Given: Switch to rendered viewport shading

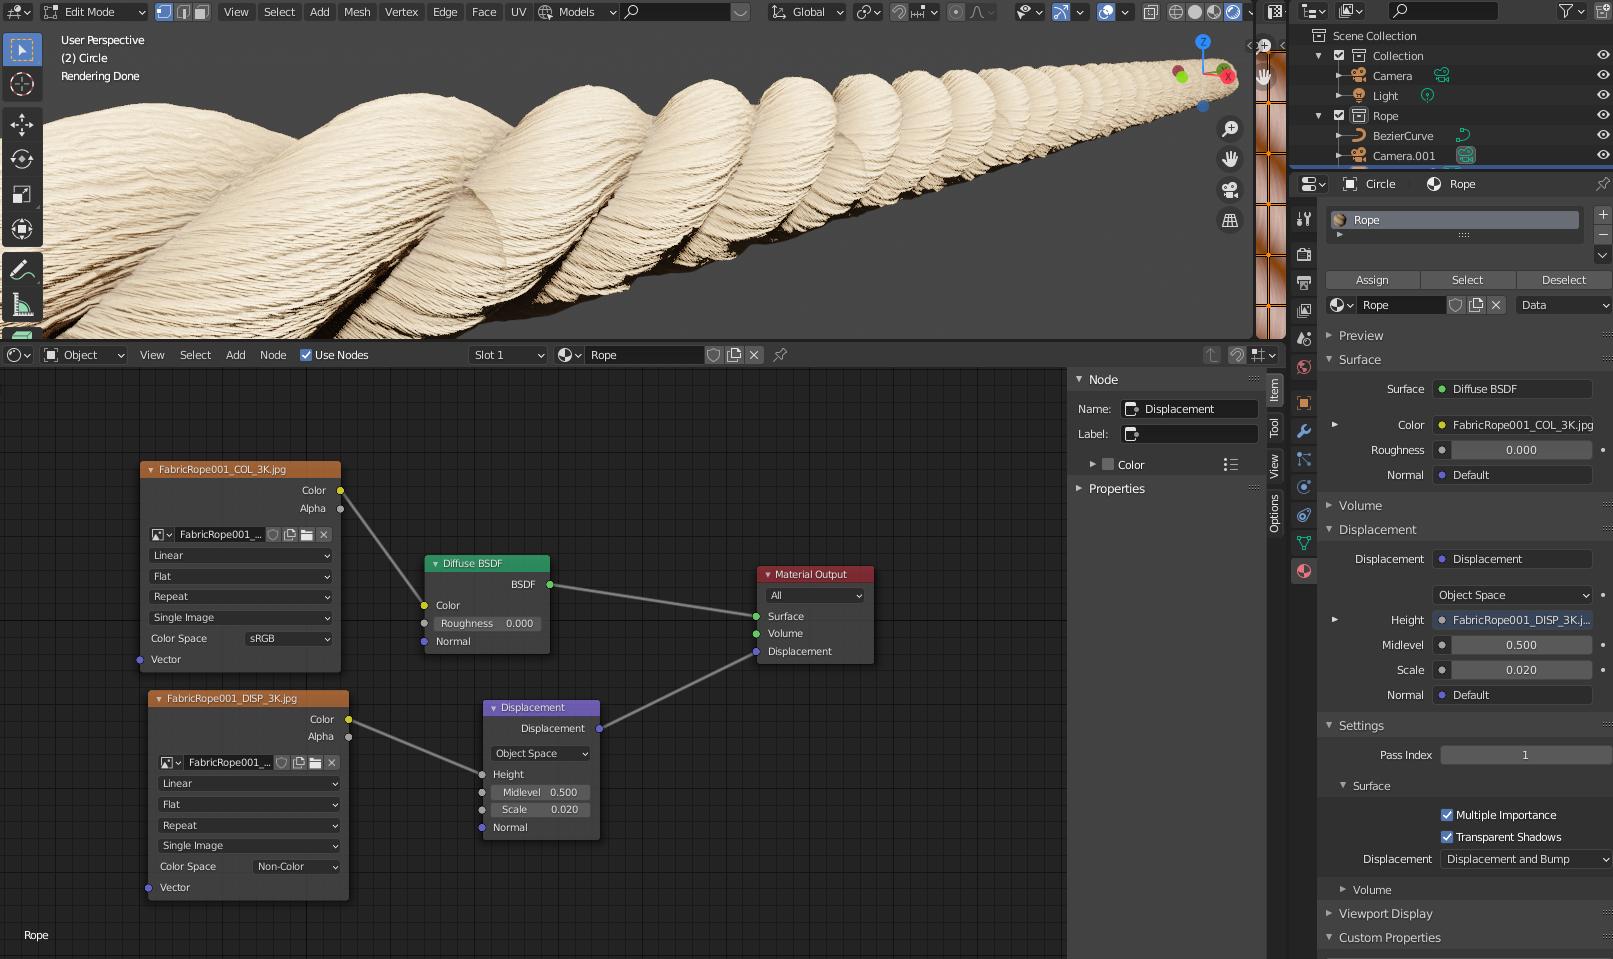Looking at the screenshot, I should (x=1233, y=12).
